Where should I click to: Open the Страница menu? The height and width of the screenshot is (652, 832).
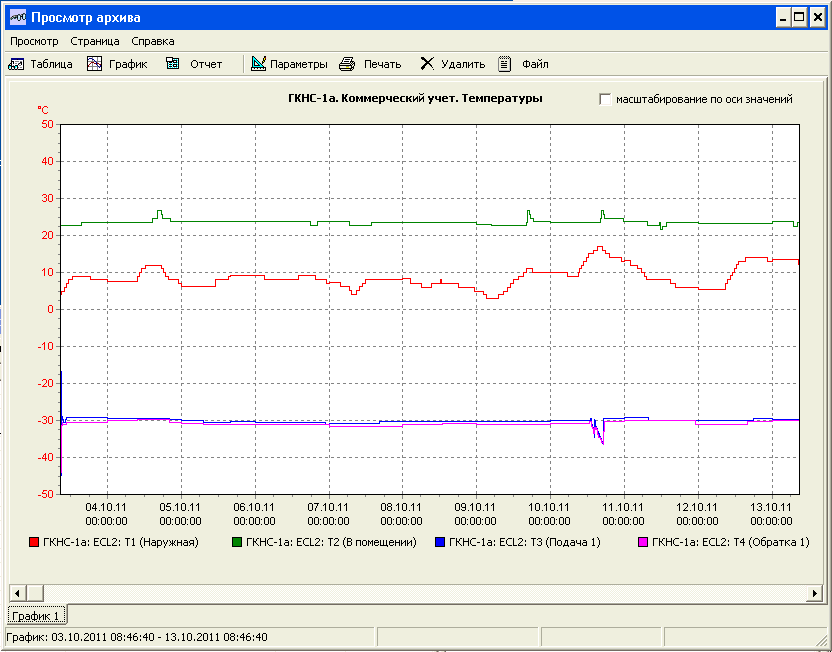coord(95,41)
